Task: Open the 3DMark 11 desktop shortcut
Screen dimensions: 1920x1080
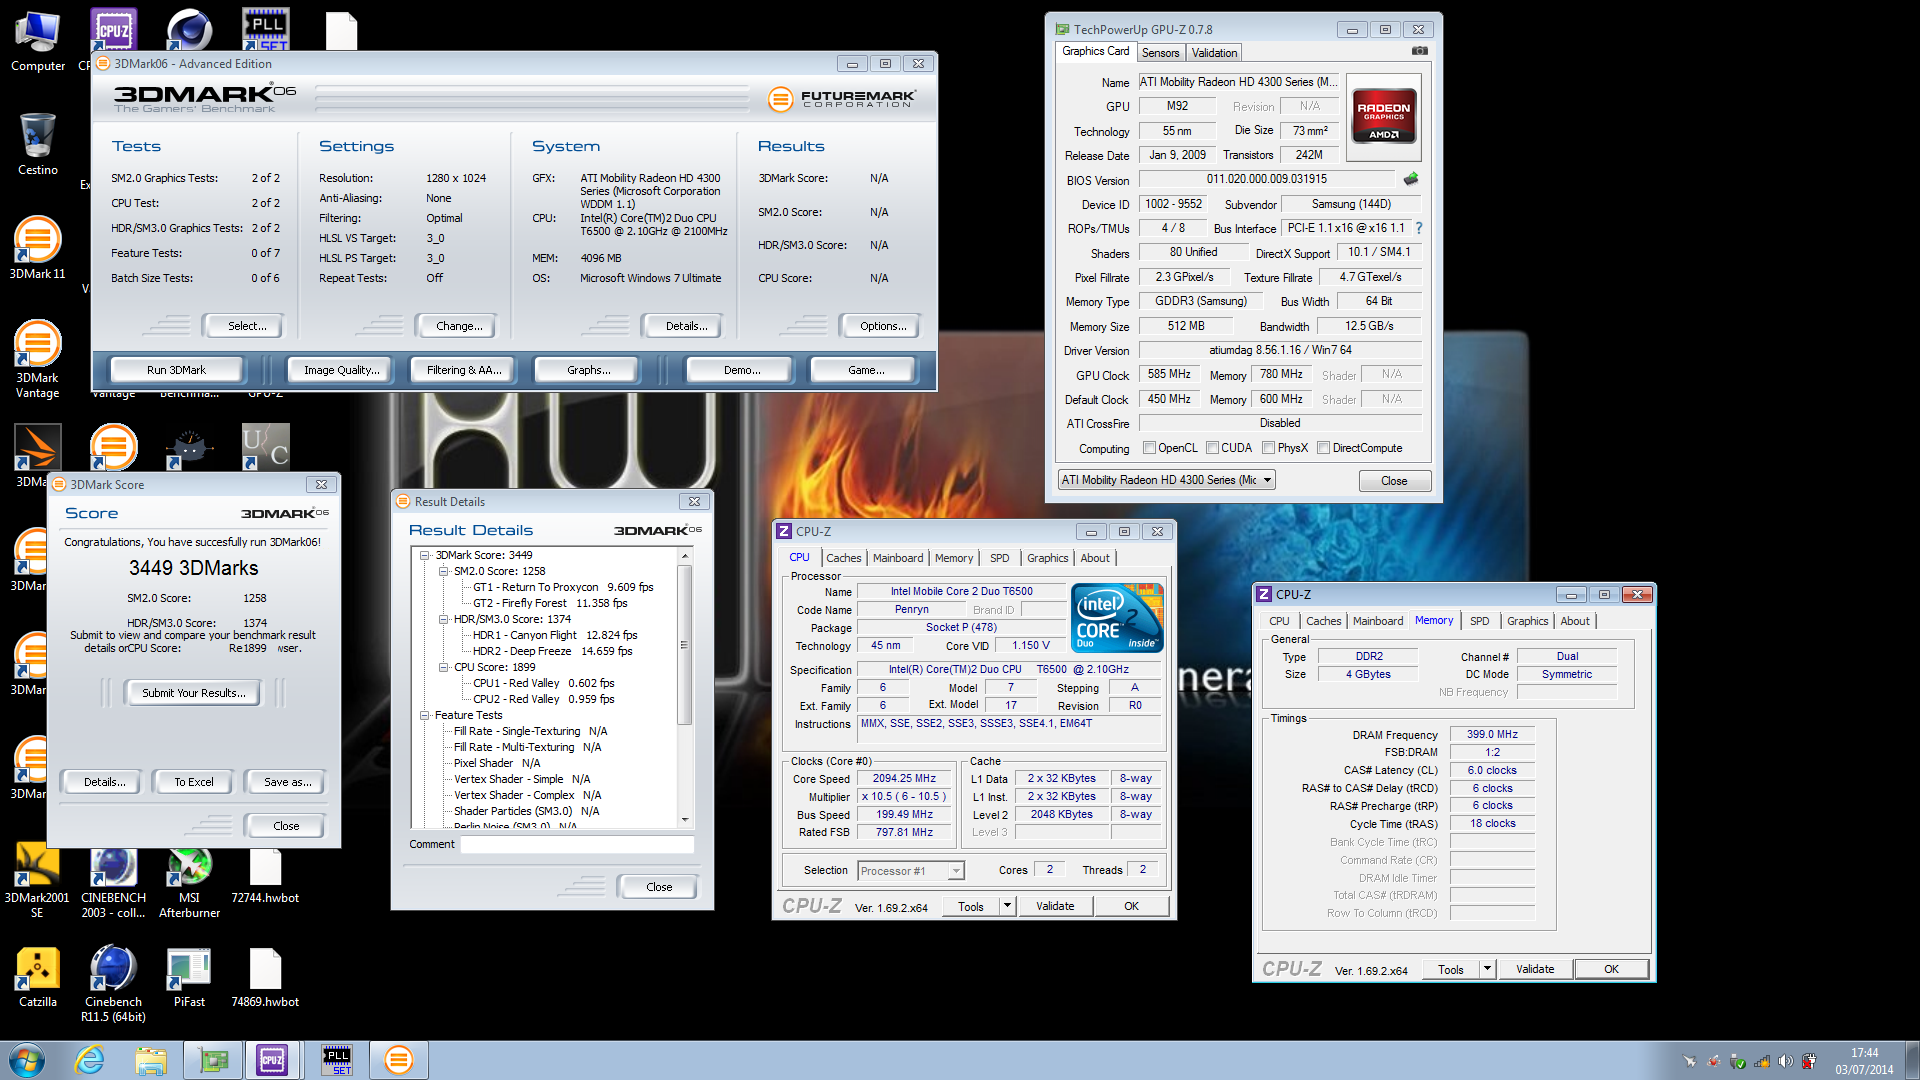Action: pyautogui.click(x=38, y=248)
